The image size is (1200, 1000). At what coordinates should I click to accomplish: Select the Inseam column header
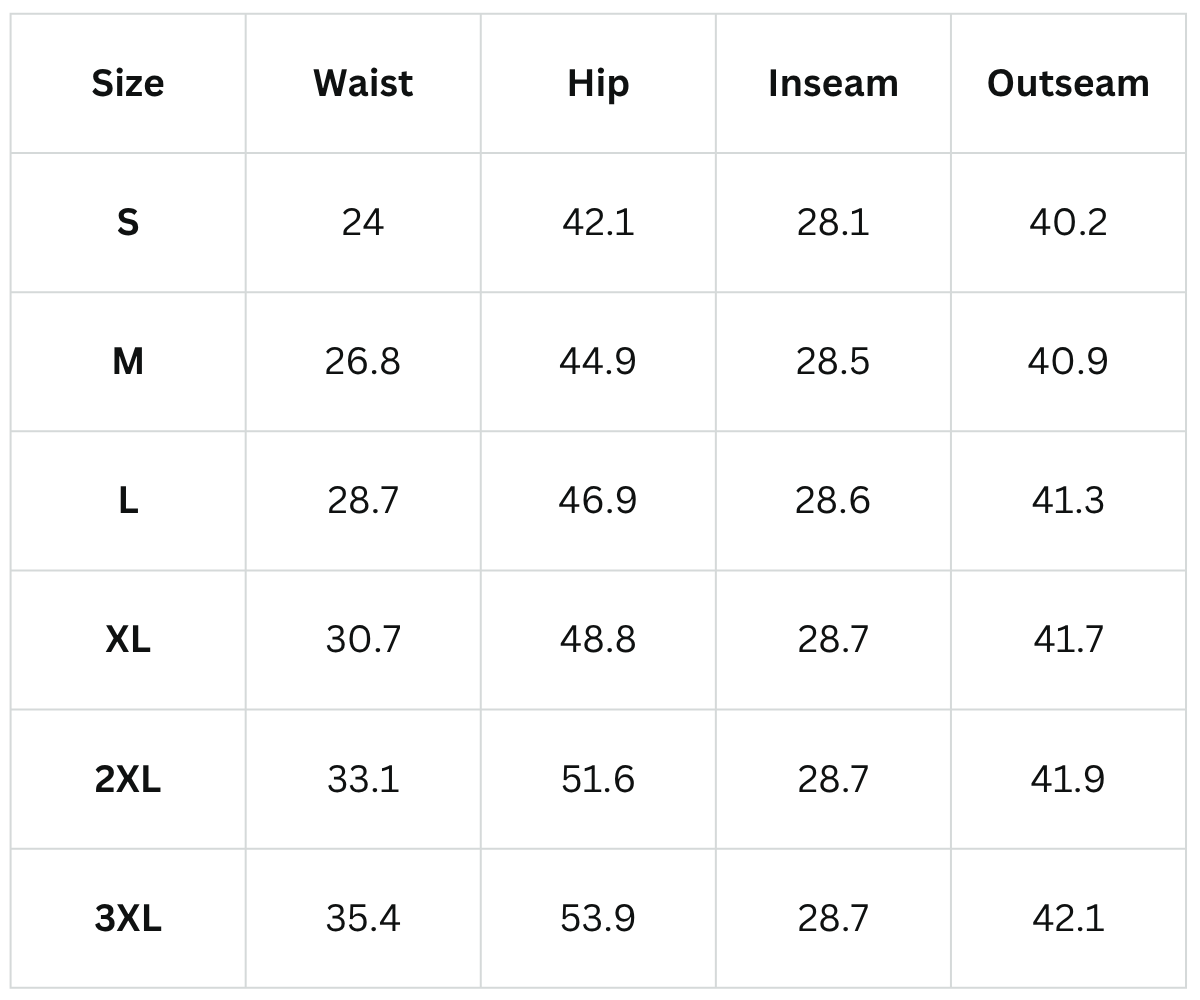(x=833, y=83)
